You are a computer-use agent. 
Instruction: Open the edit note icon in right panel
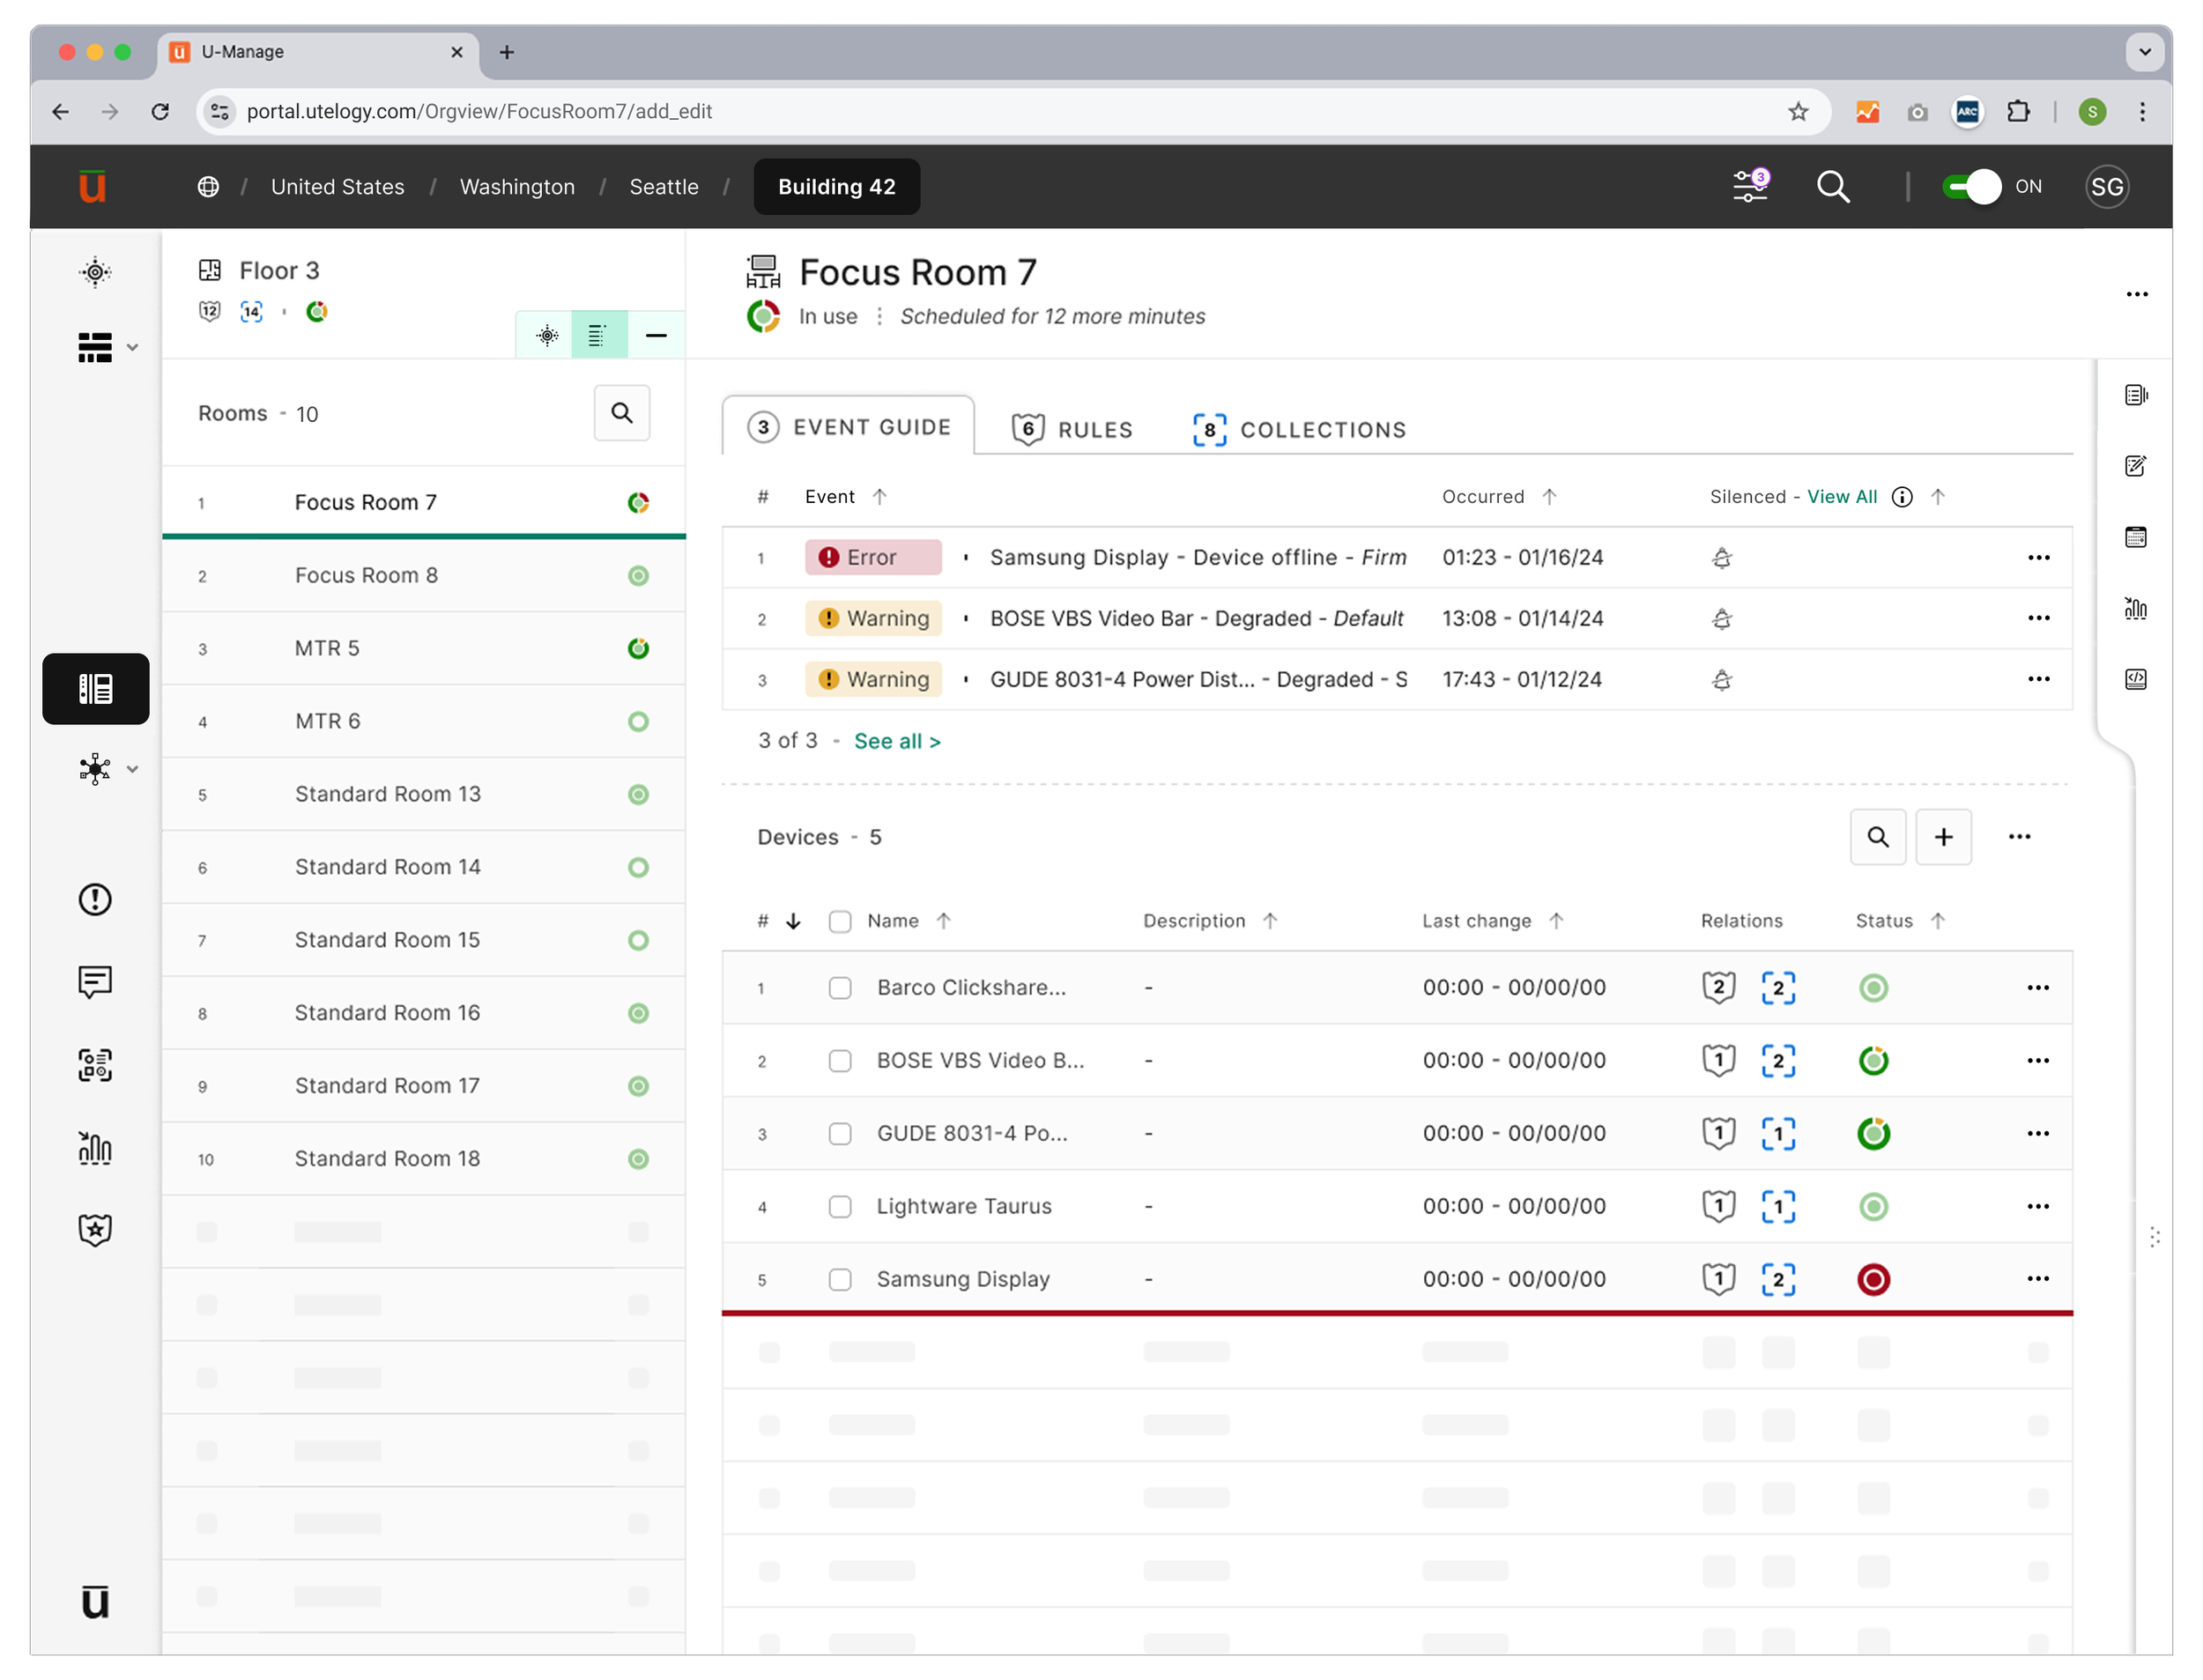click(x=2135, y=466)
